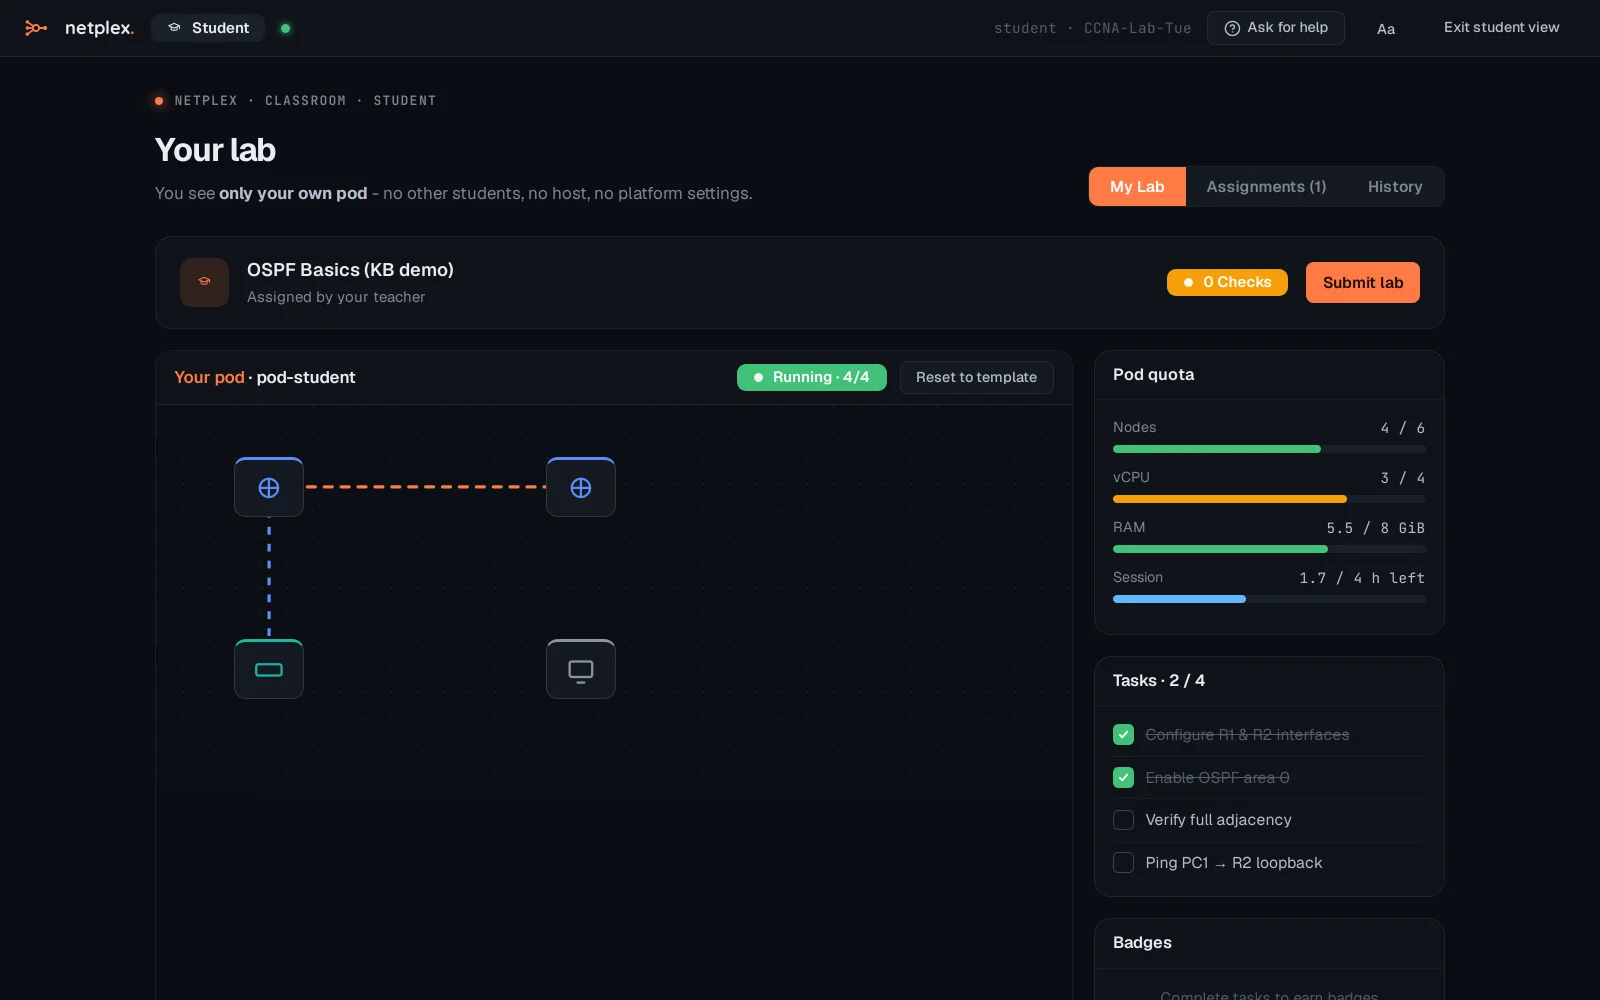Click the blue dashed vertical link
Image resolution: width=1600 pixels, height=1000 pixels.
click(x=269, y=578)
